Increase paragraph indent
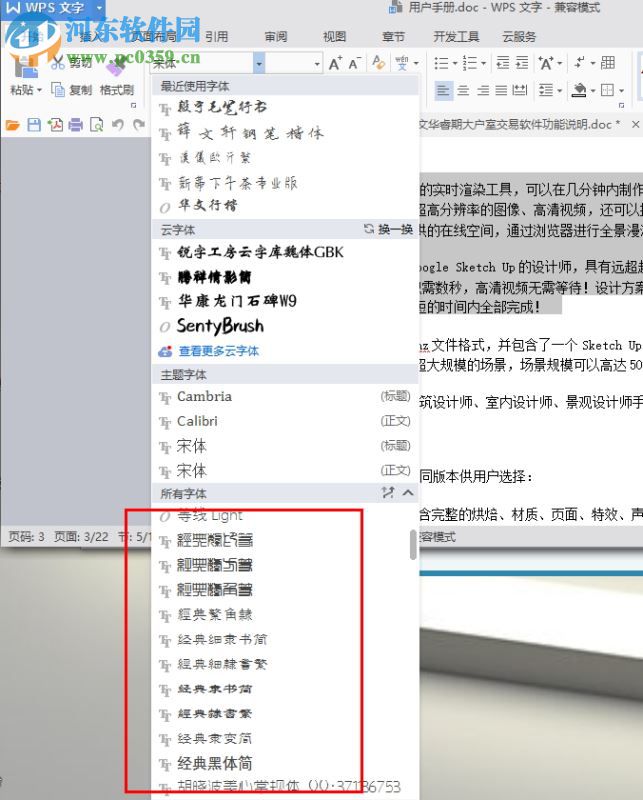Screen dimensions: 643x800 coord(522,63)
